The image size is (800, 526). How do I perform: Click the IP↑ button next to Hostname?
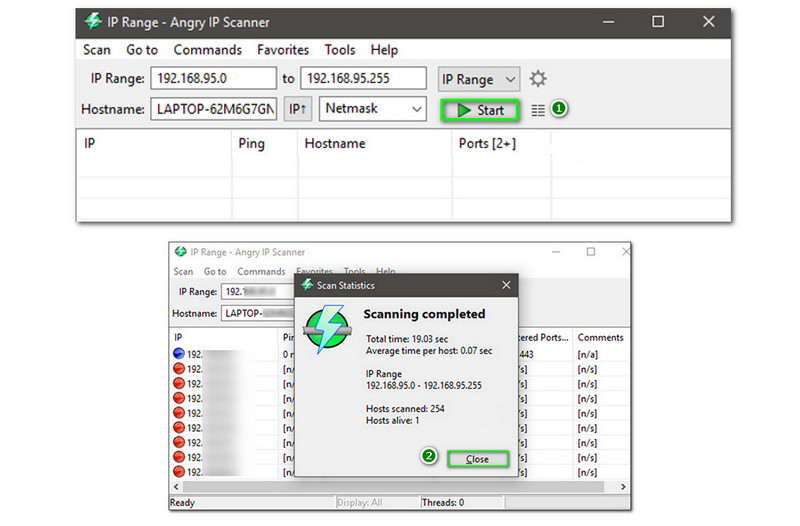click(297, 109)
